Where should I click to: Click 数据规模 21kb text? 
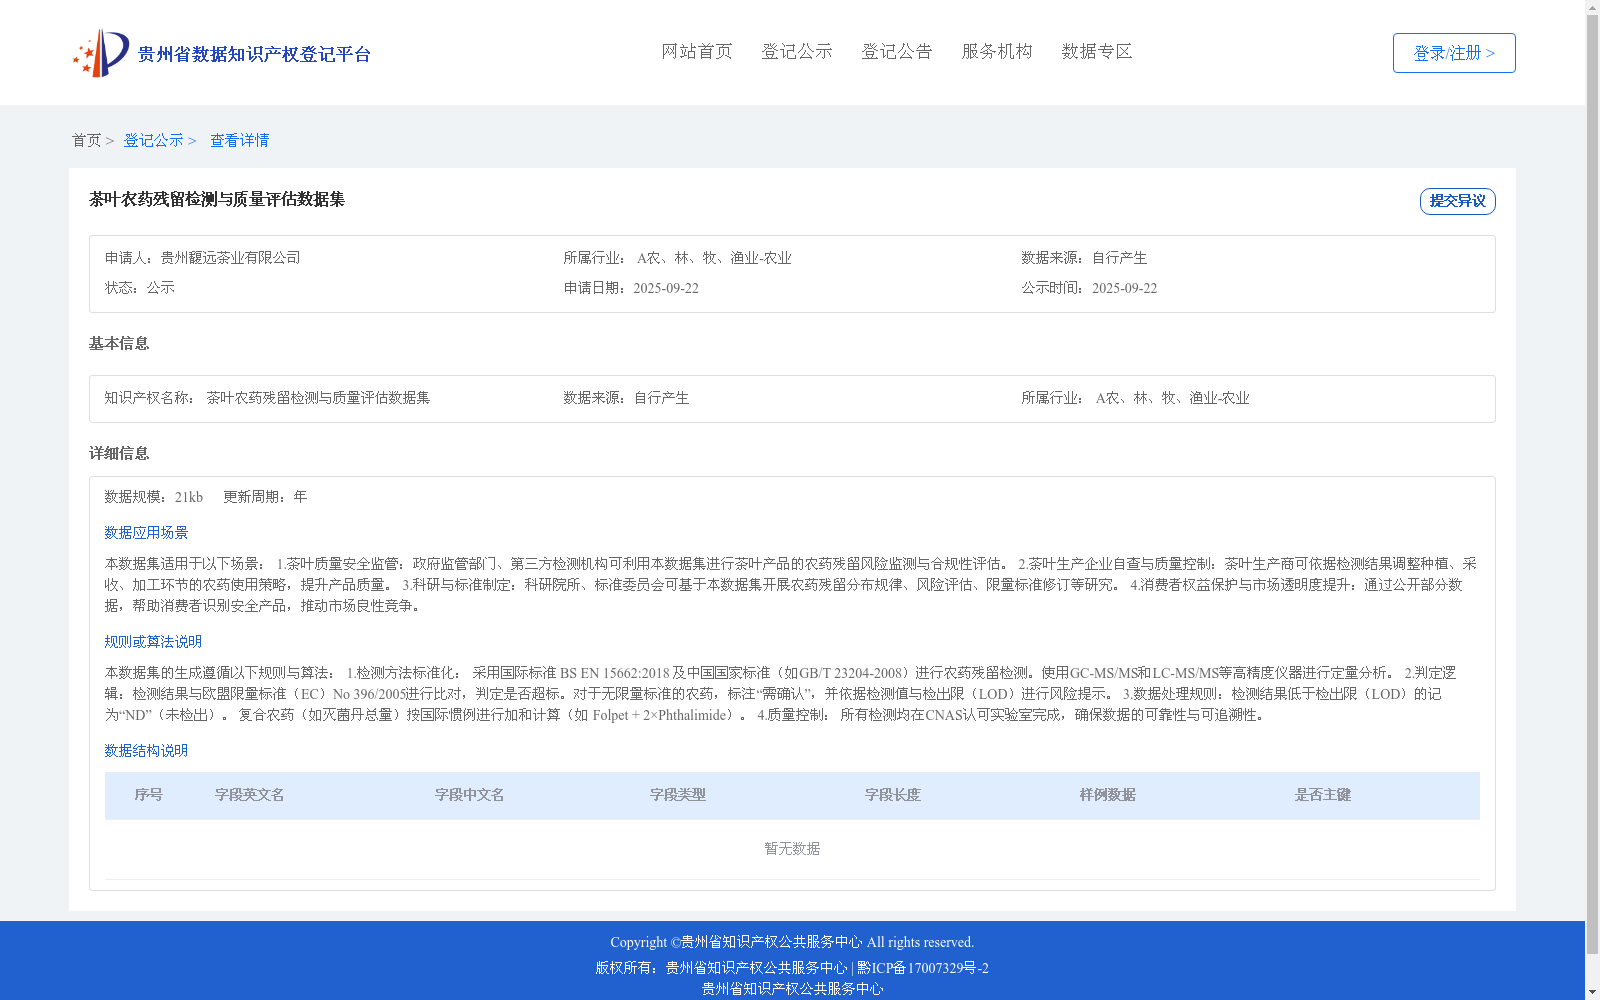coord(154,497)
